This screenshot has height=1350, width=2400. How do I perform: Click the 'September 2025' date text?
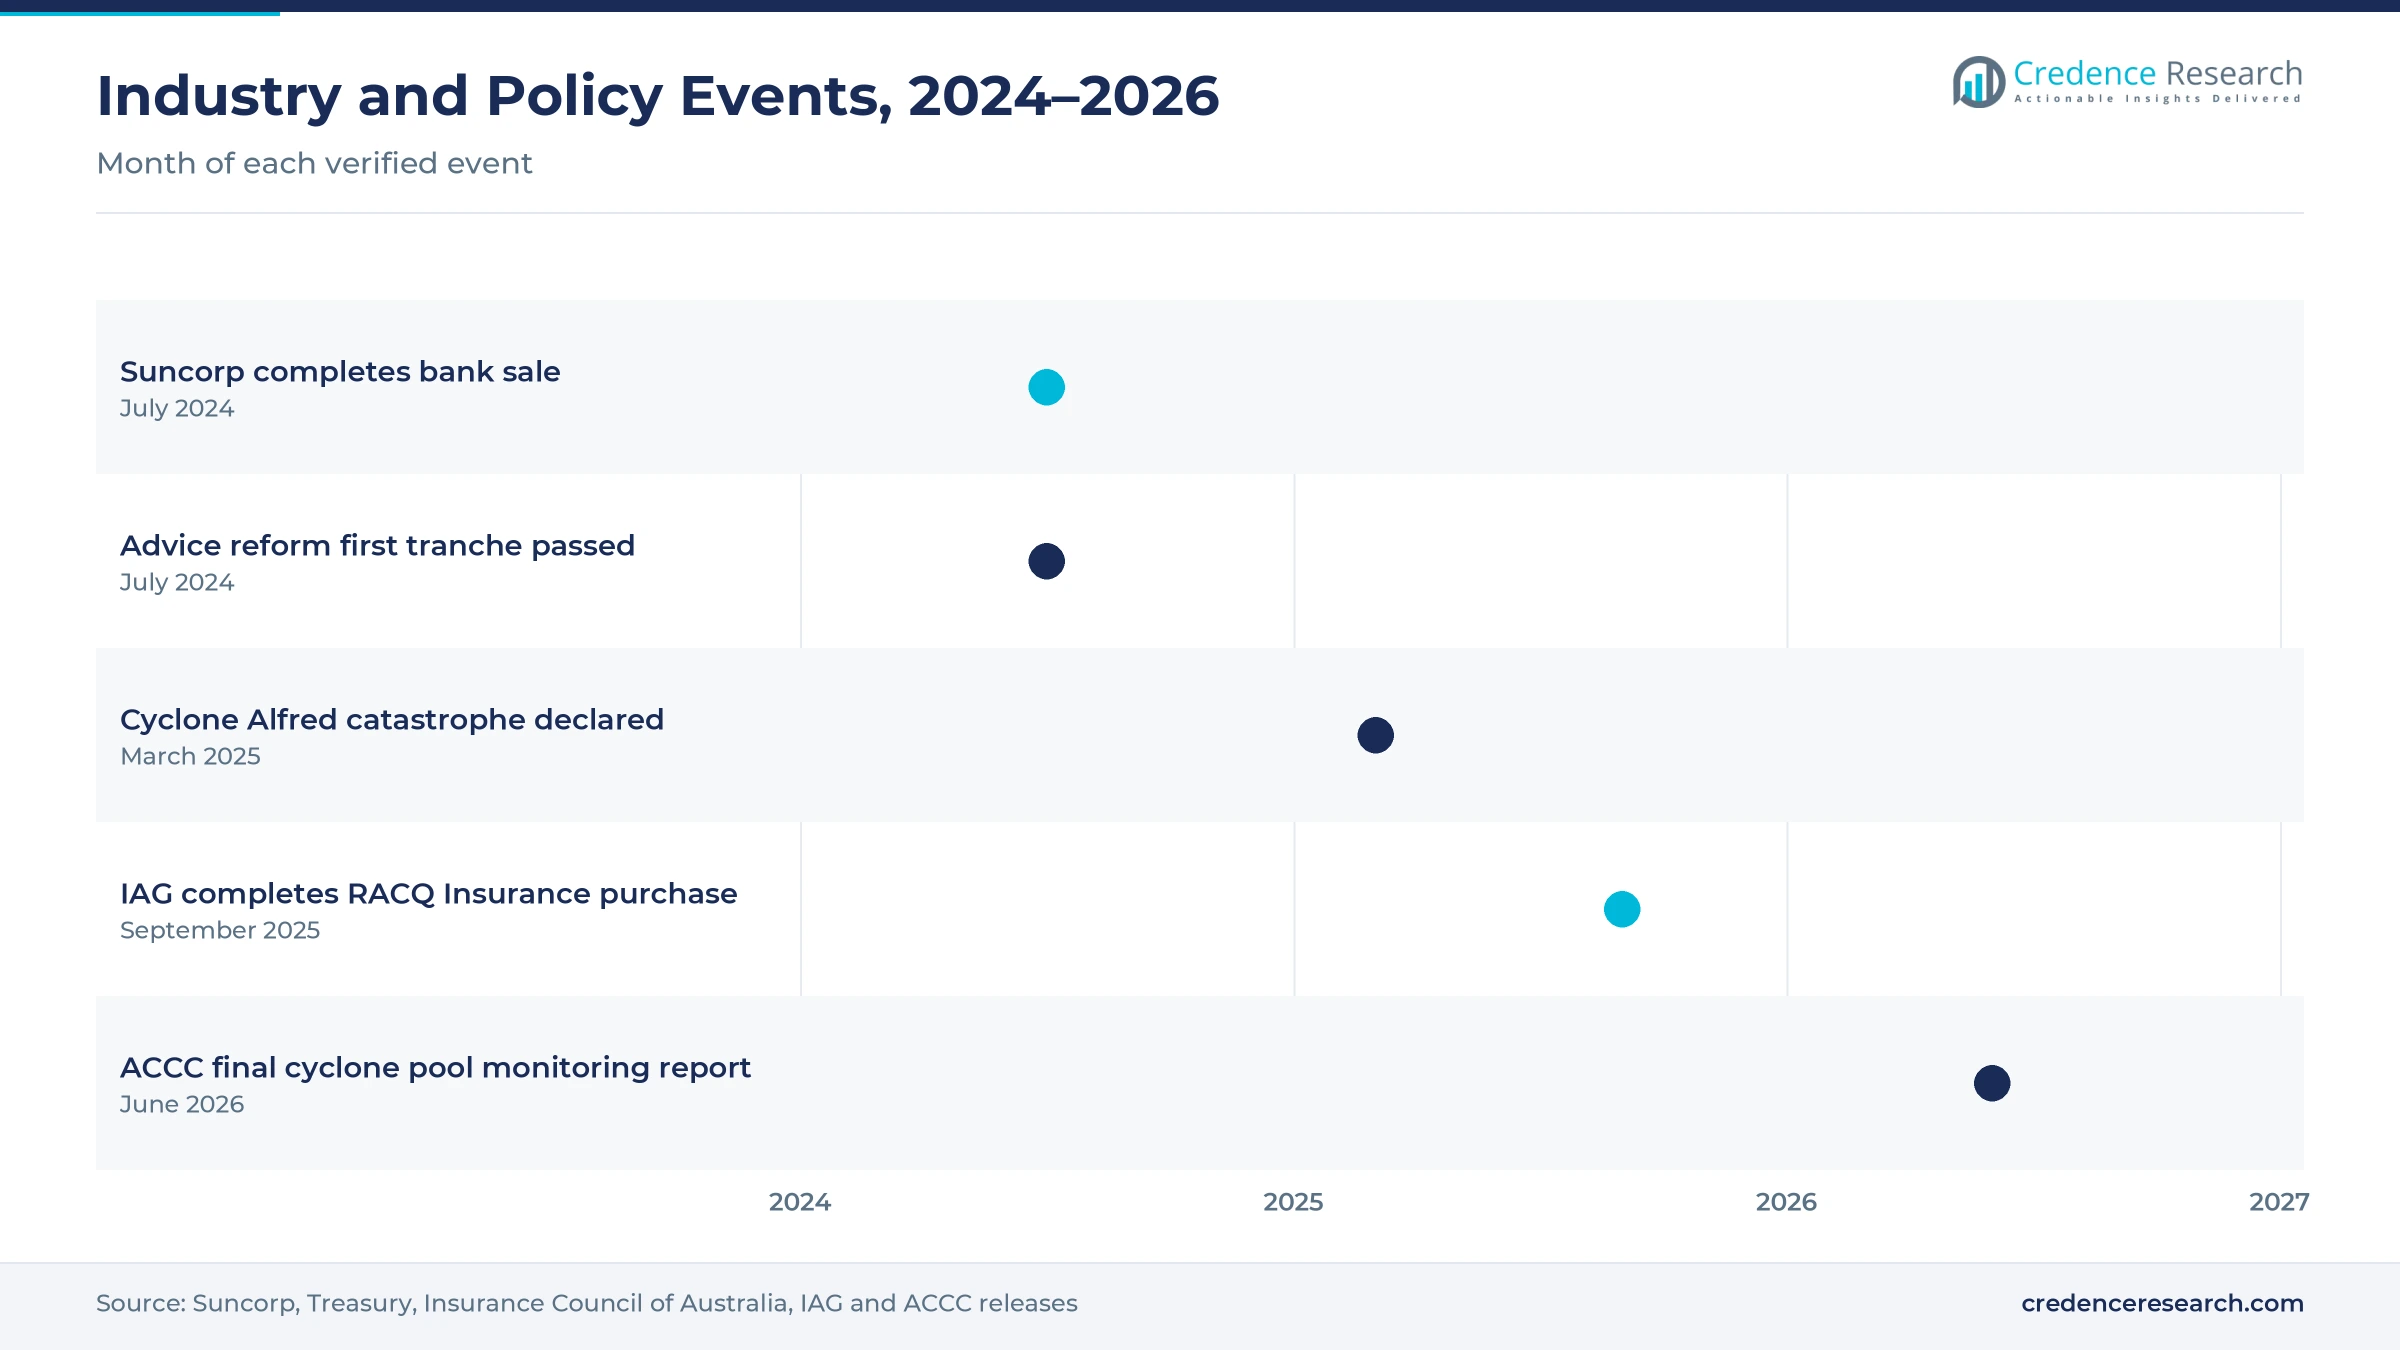point(220,930)
